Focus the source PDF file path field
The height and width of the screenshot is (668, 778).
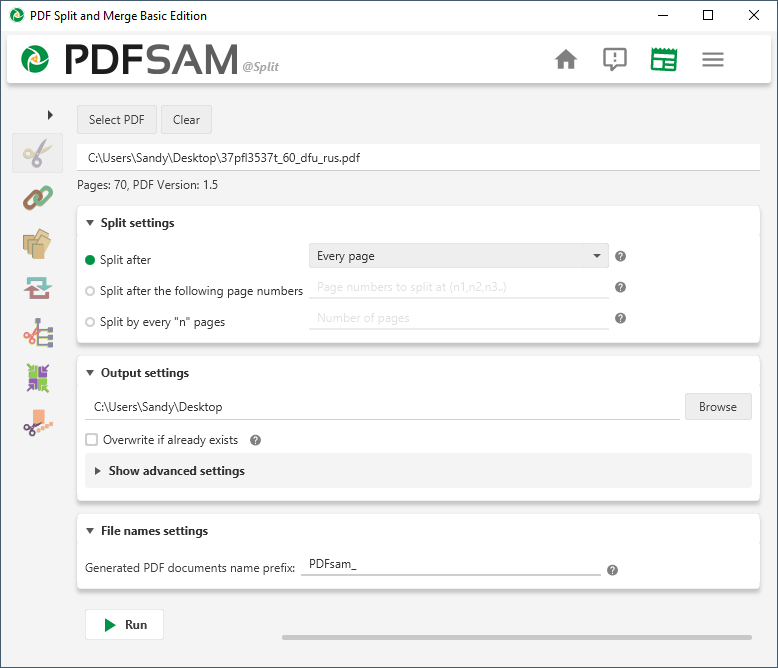pos(418,158)
